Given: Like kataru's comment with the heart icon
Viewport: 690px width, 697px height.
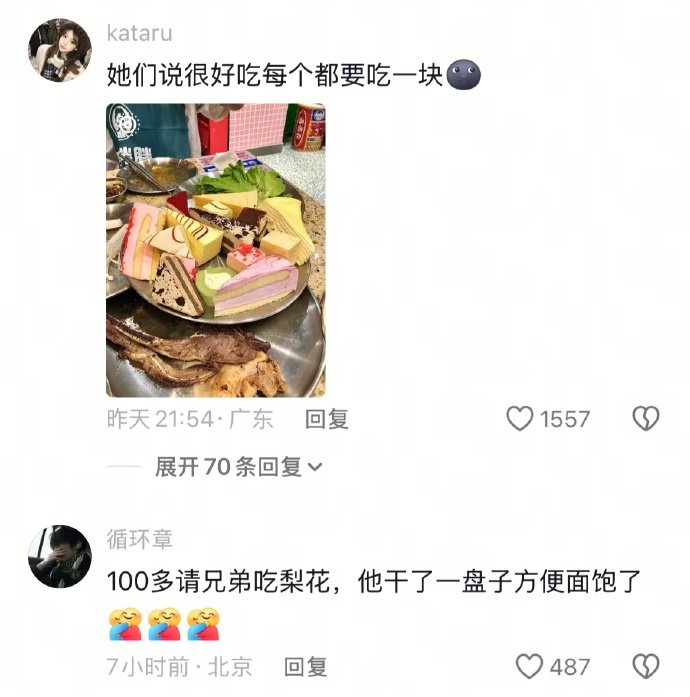Looking at the screenshot, I should 519,419.
